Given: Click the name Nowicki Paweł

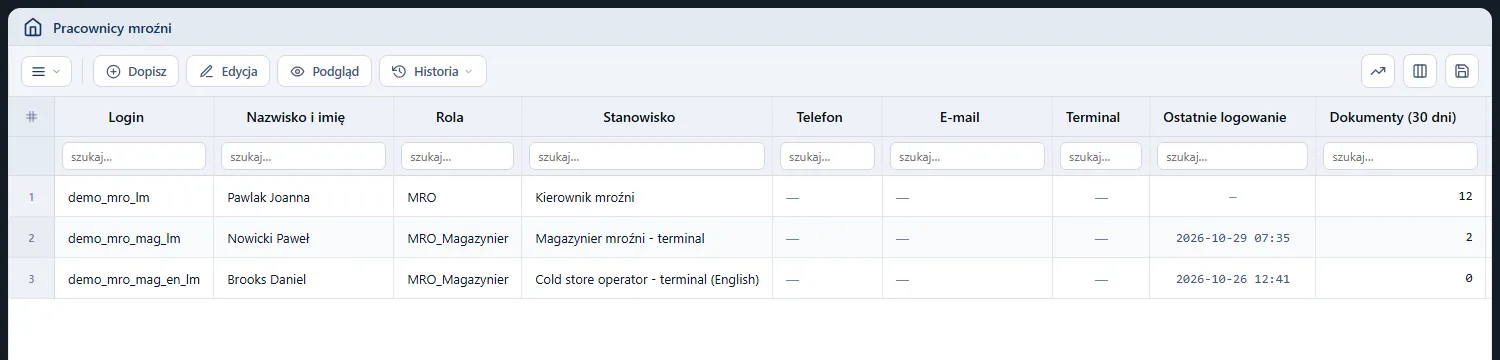Looking at the screenshot, I should coord(269,238).
